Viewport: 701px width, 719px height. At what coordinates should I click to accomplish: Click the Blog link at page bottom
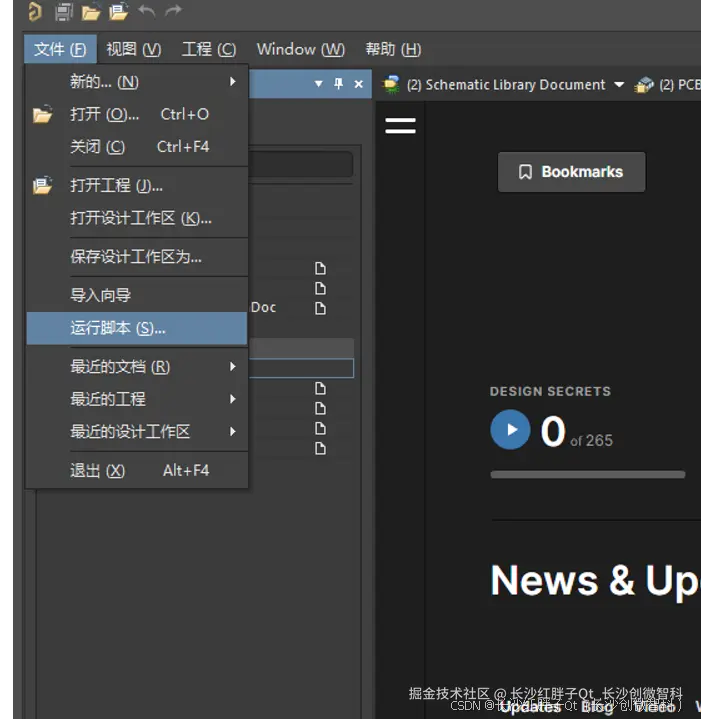click(597, 707)
